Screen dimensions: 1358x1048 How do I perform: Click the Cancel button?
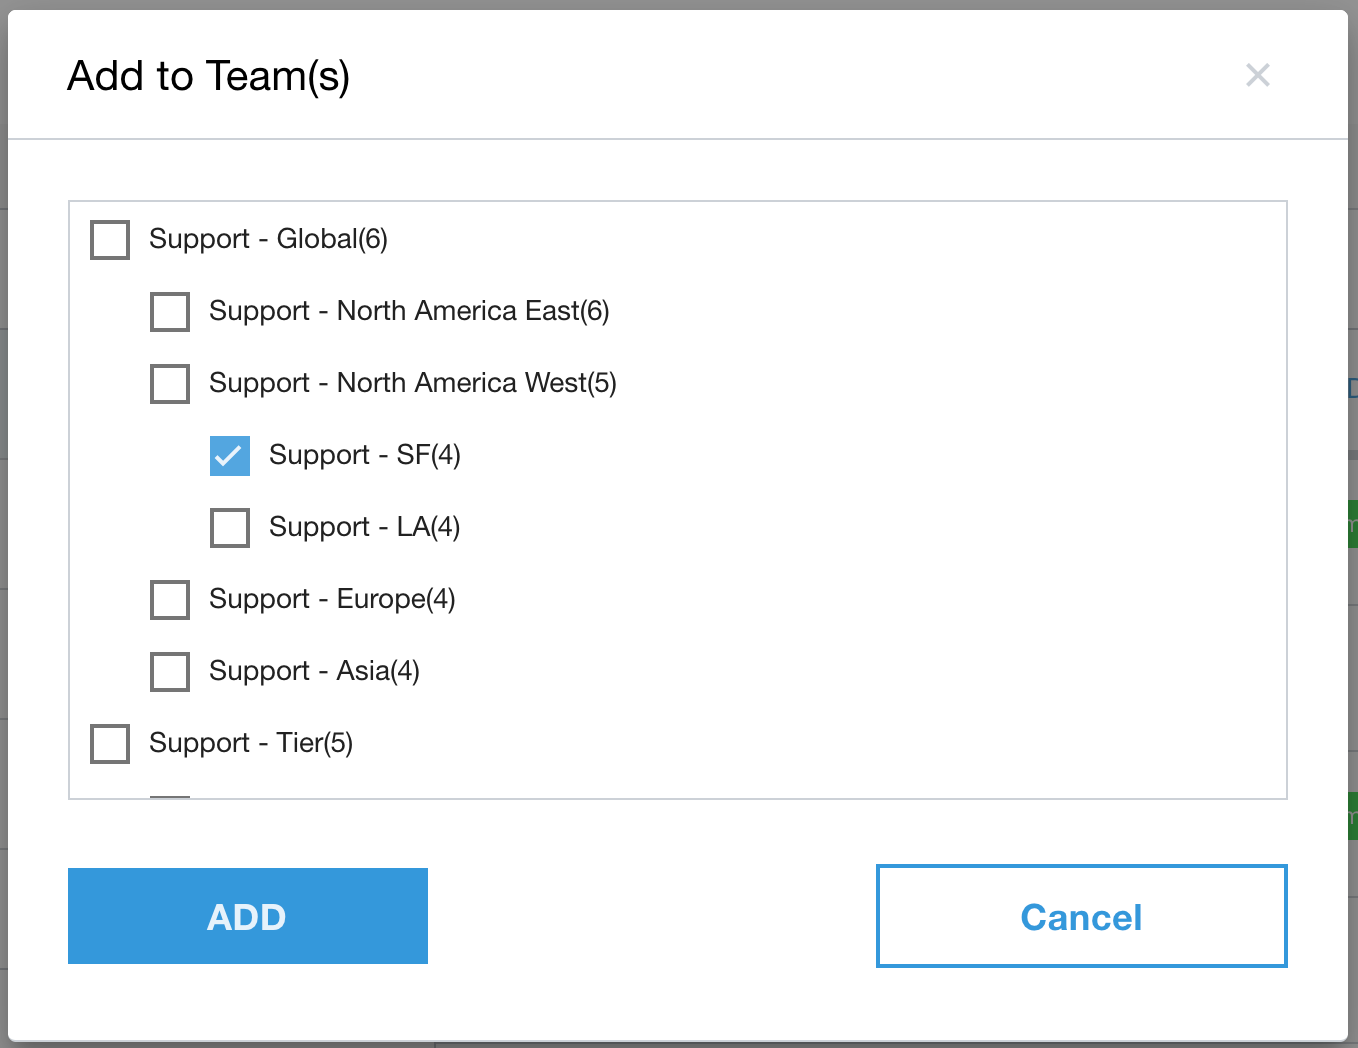(1080, 915)
